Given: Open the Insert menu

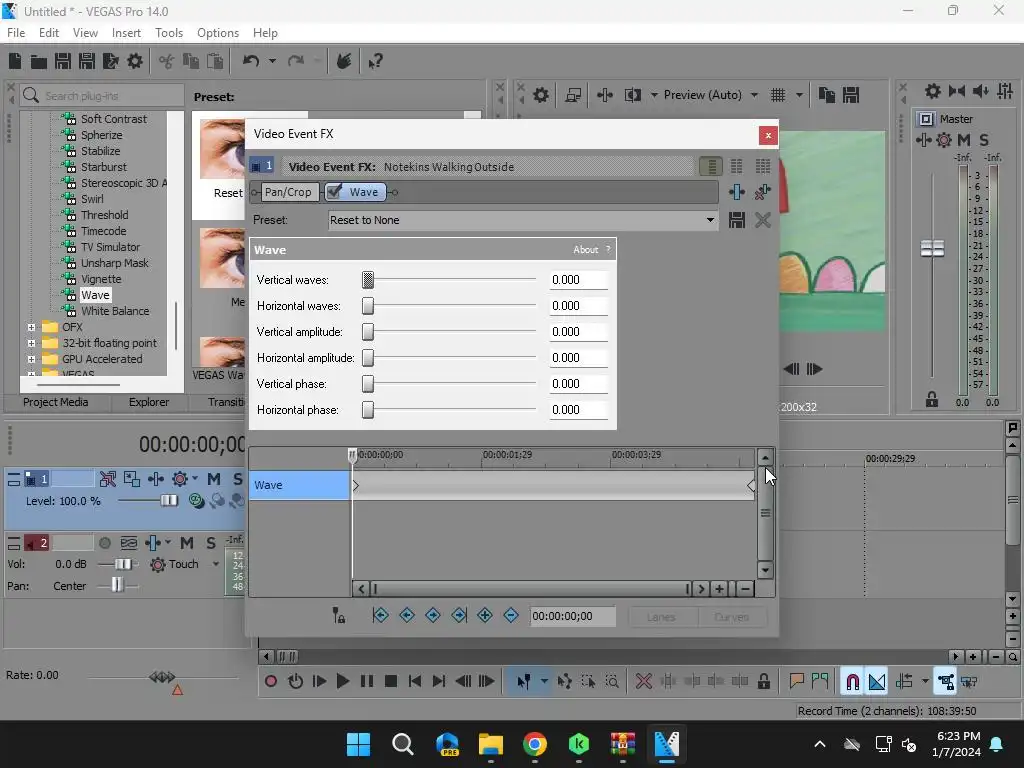Looking at the screenshot, I should pyautogui.click(x=126, y=33).
